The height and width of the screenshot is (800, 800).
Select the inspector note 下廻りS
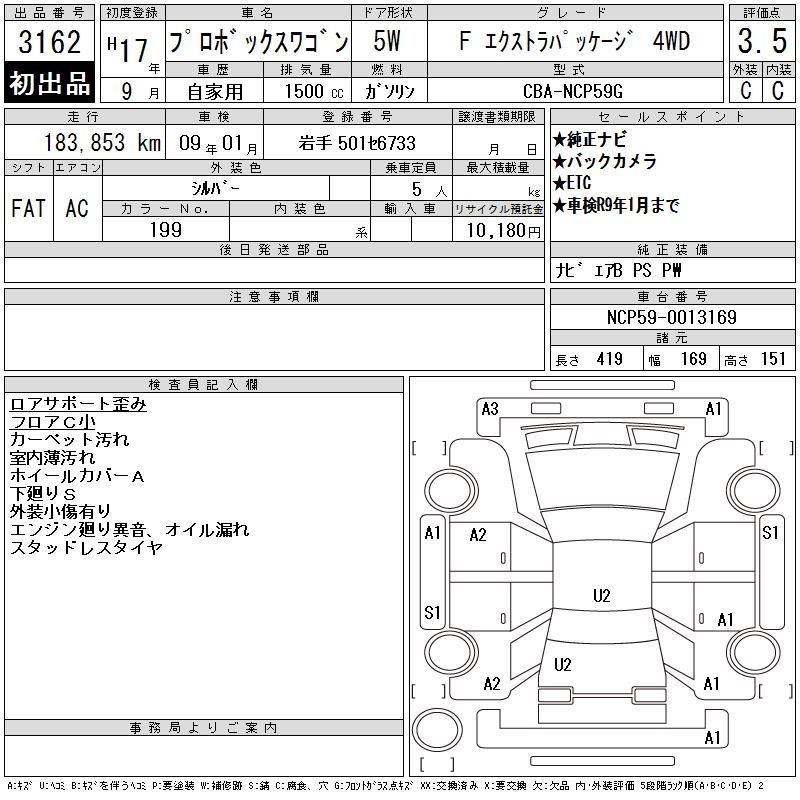(x=43, y=494)
